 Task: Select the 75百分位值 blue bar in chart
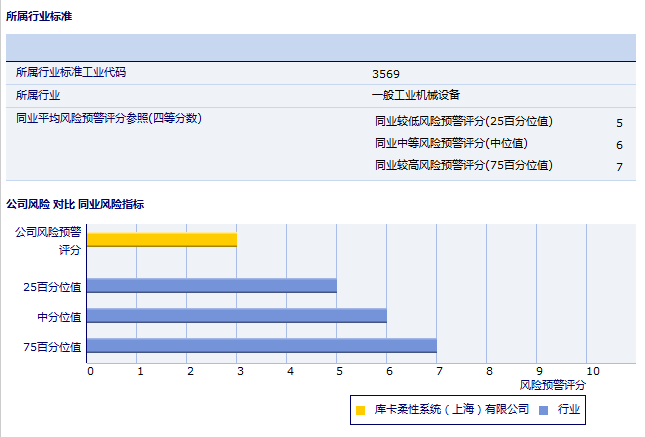(x=262, y=346)
